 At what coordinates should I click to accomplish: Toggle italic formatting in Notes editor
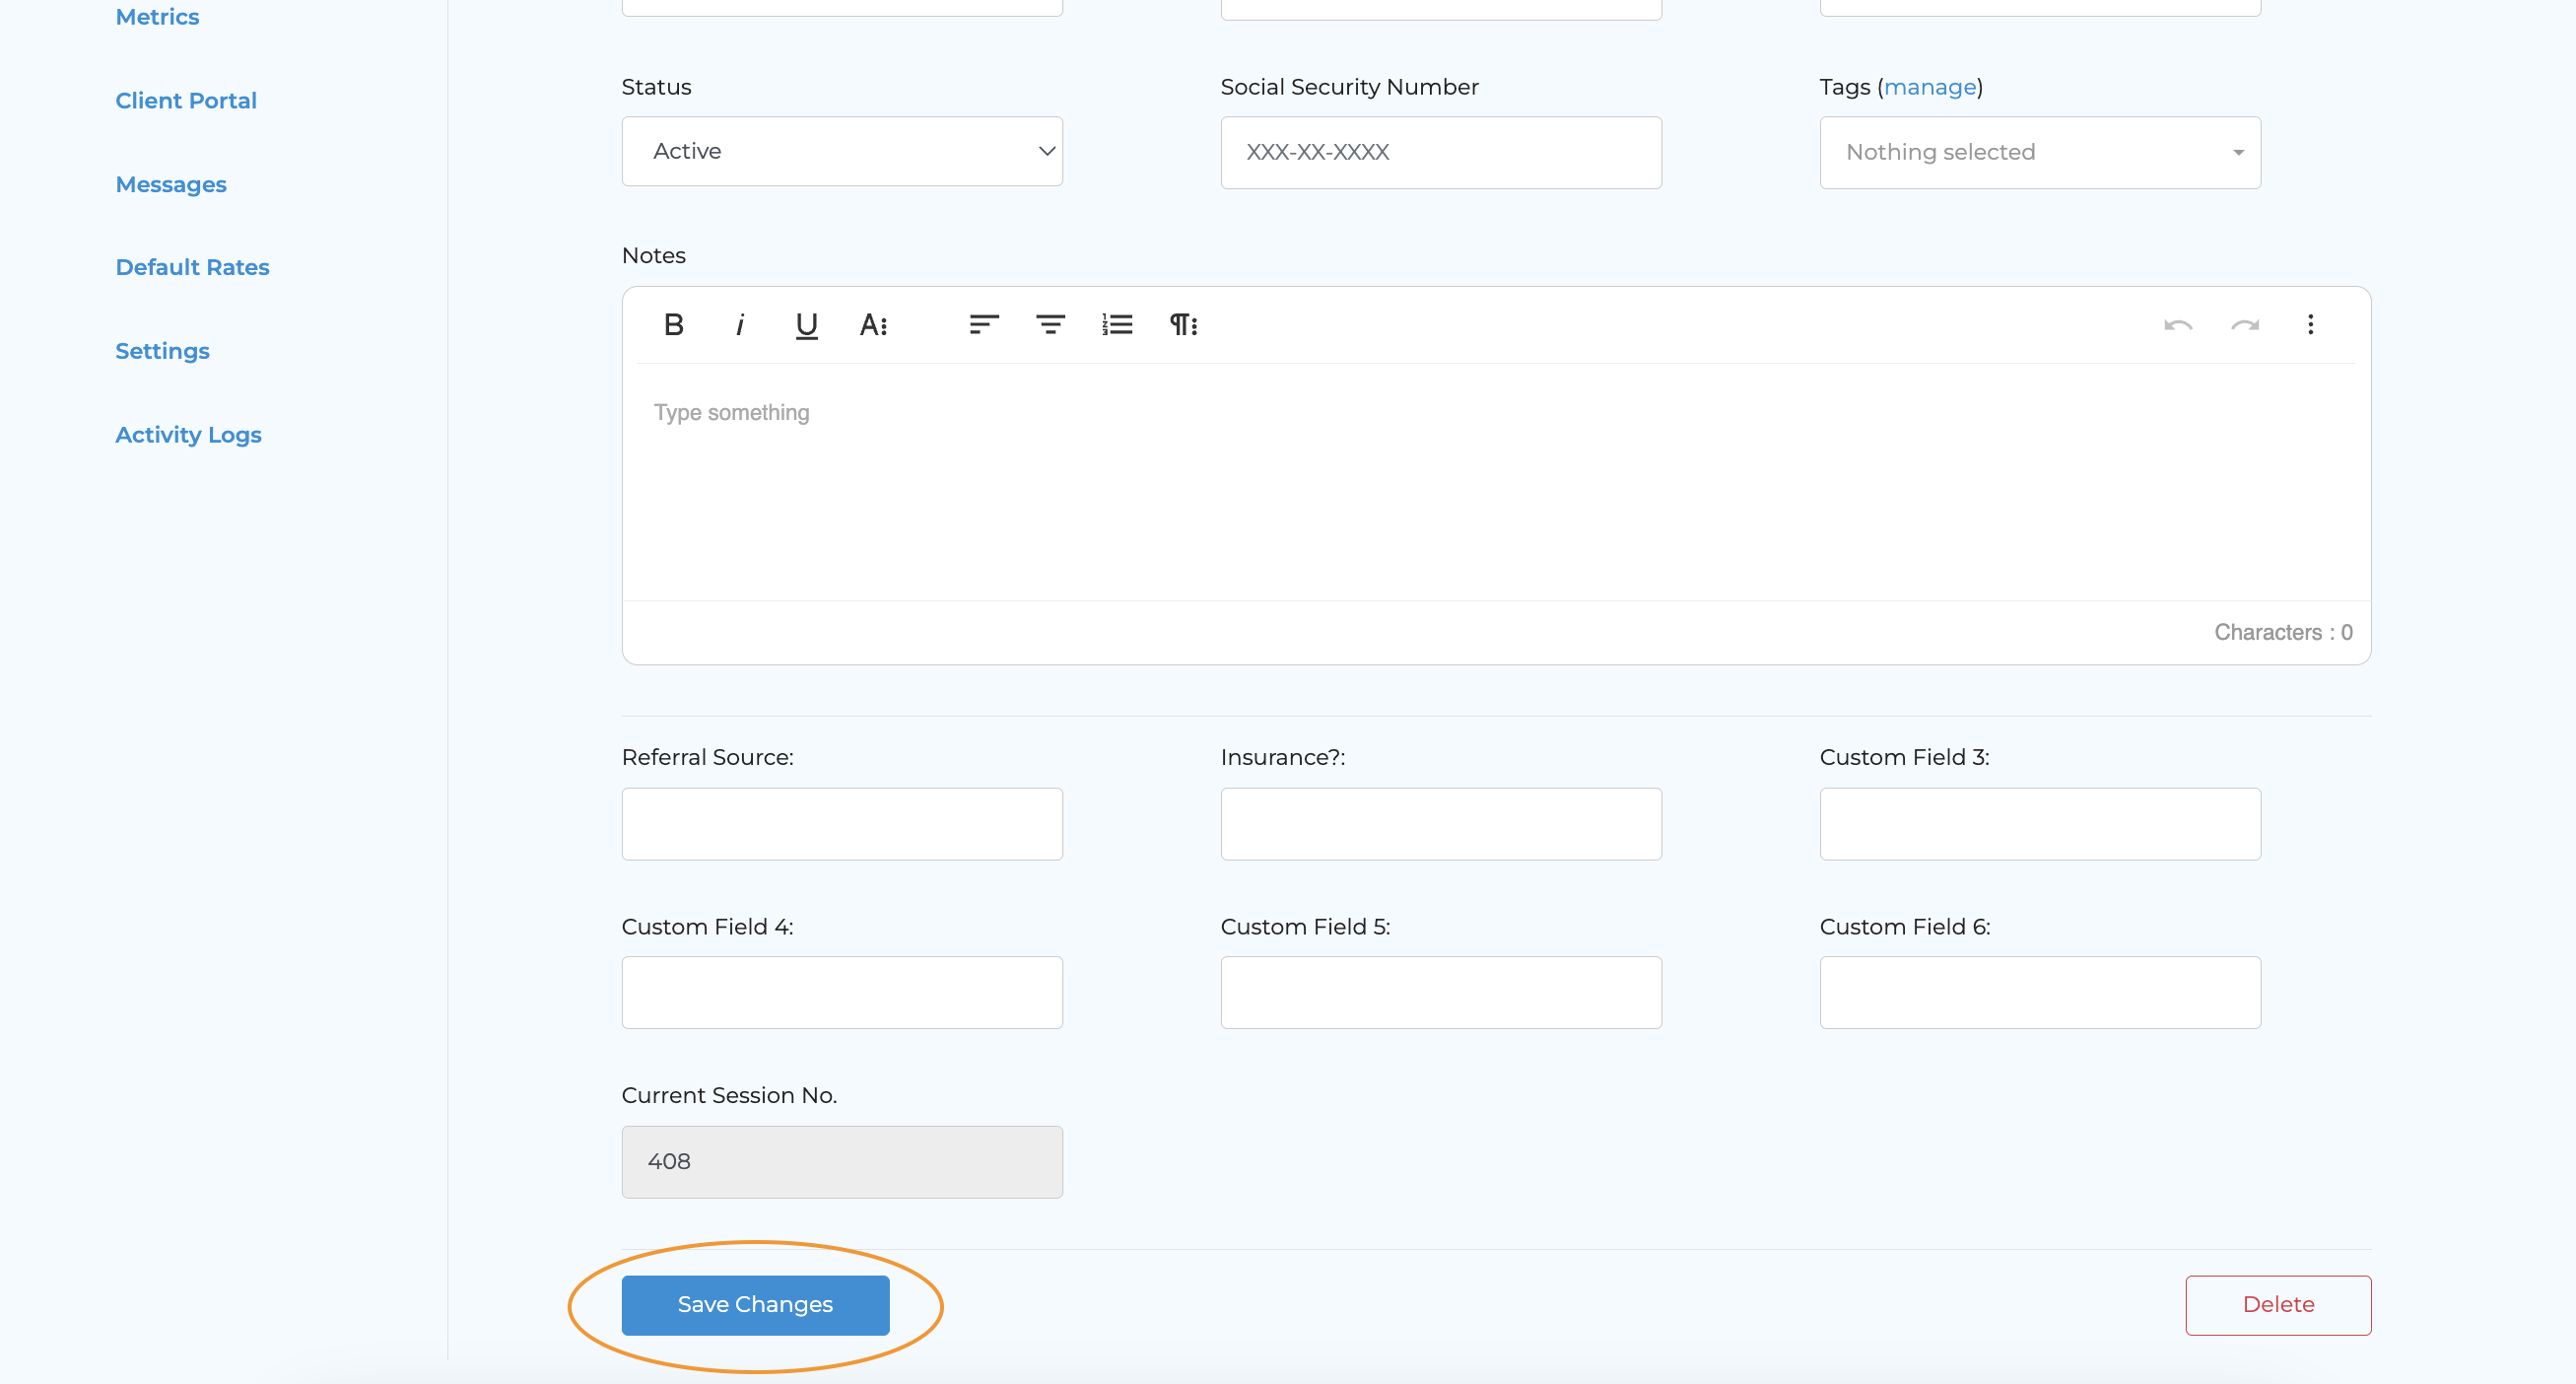pyautogui.click(x=740, y=324)
